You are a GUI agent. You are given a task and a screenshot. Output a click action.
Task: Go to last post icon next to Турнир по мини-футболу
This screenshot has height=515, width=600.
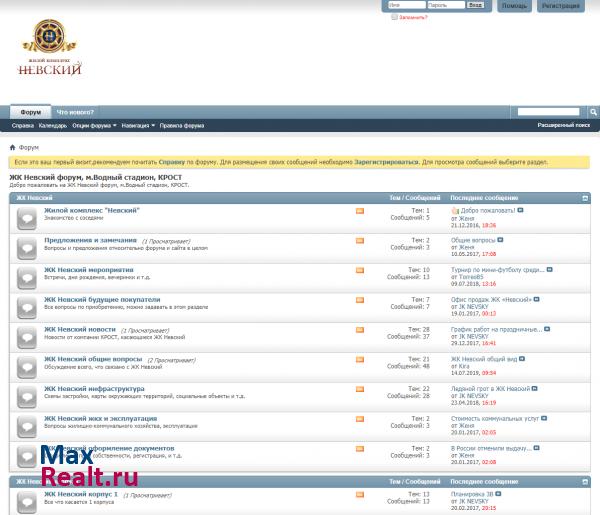tap(549, 270)
